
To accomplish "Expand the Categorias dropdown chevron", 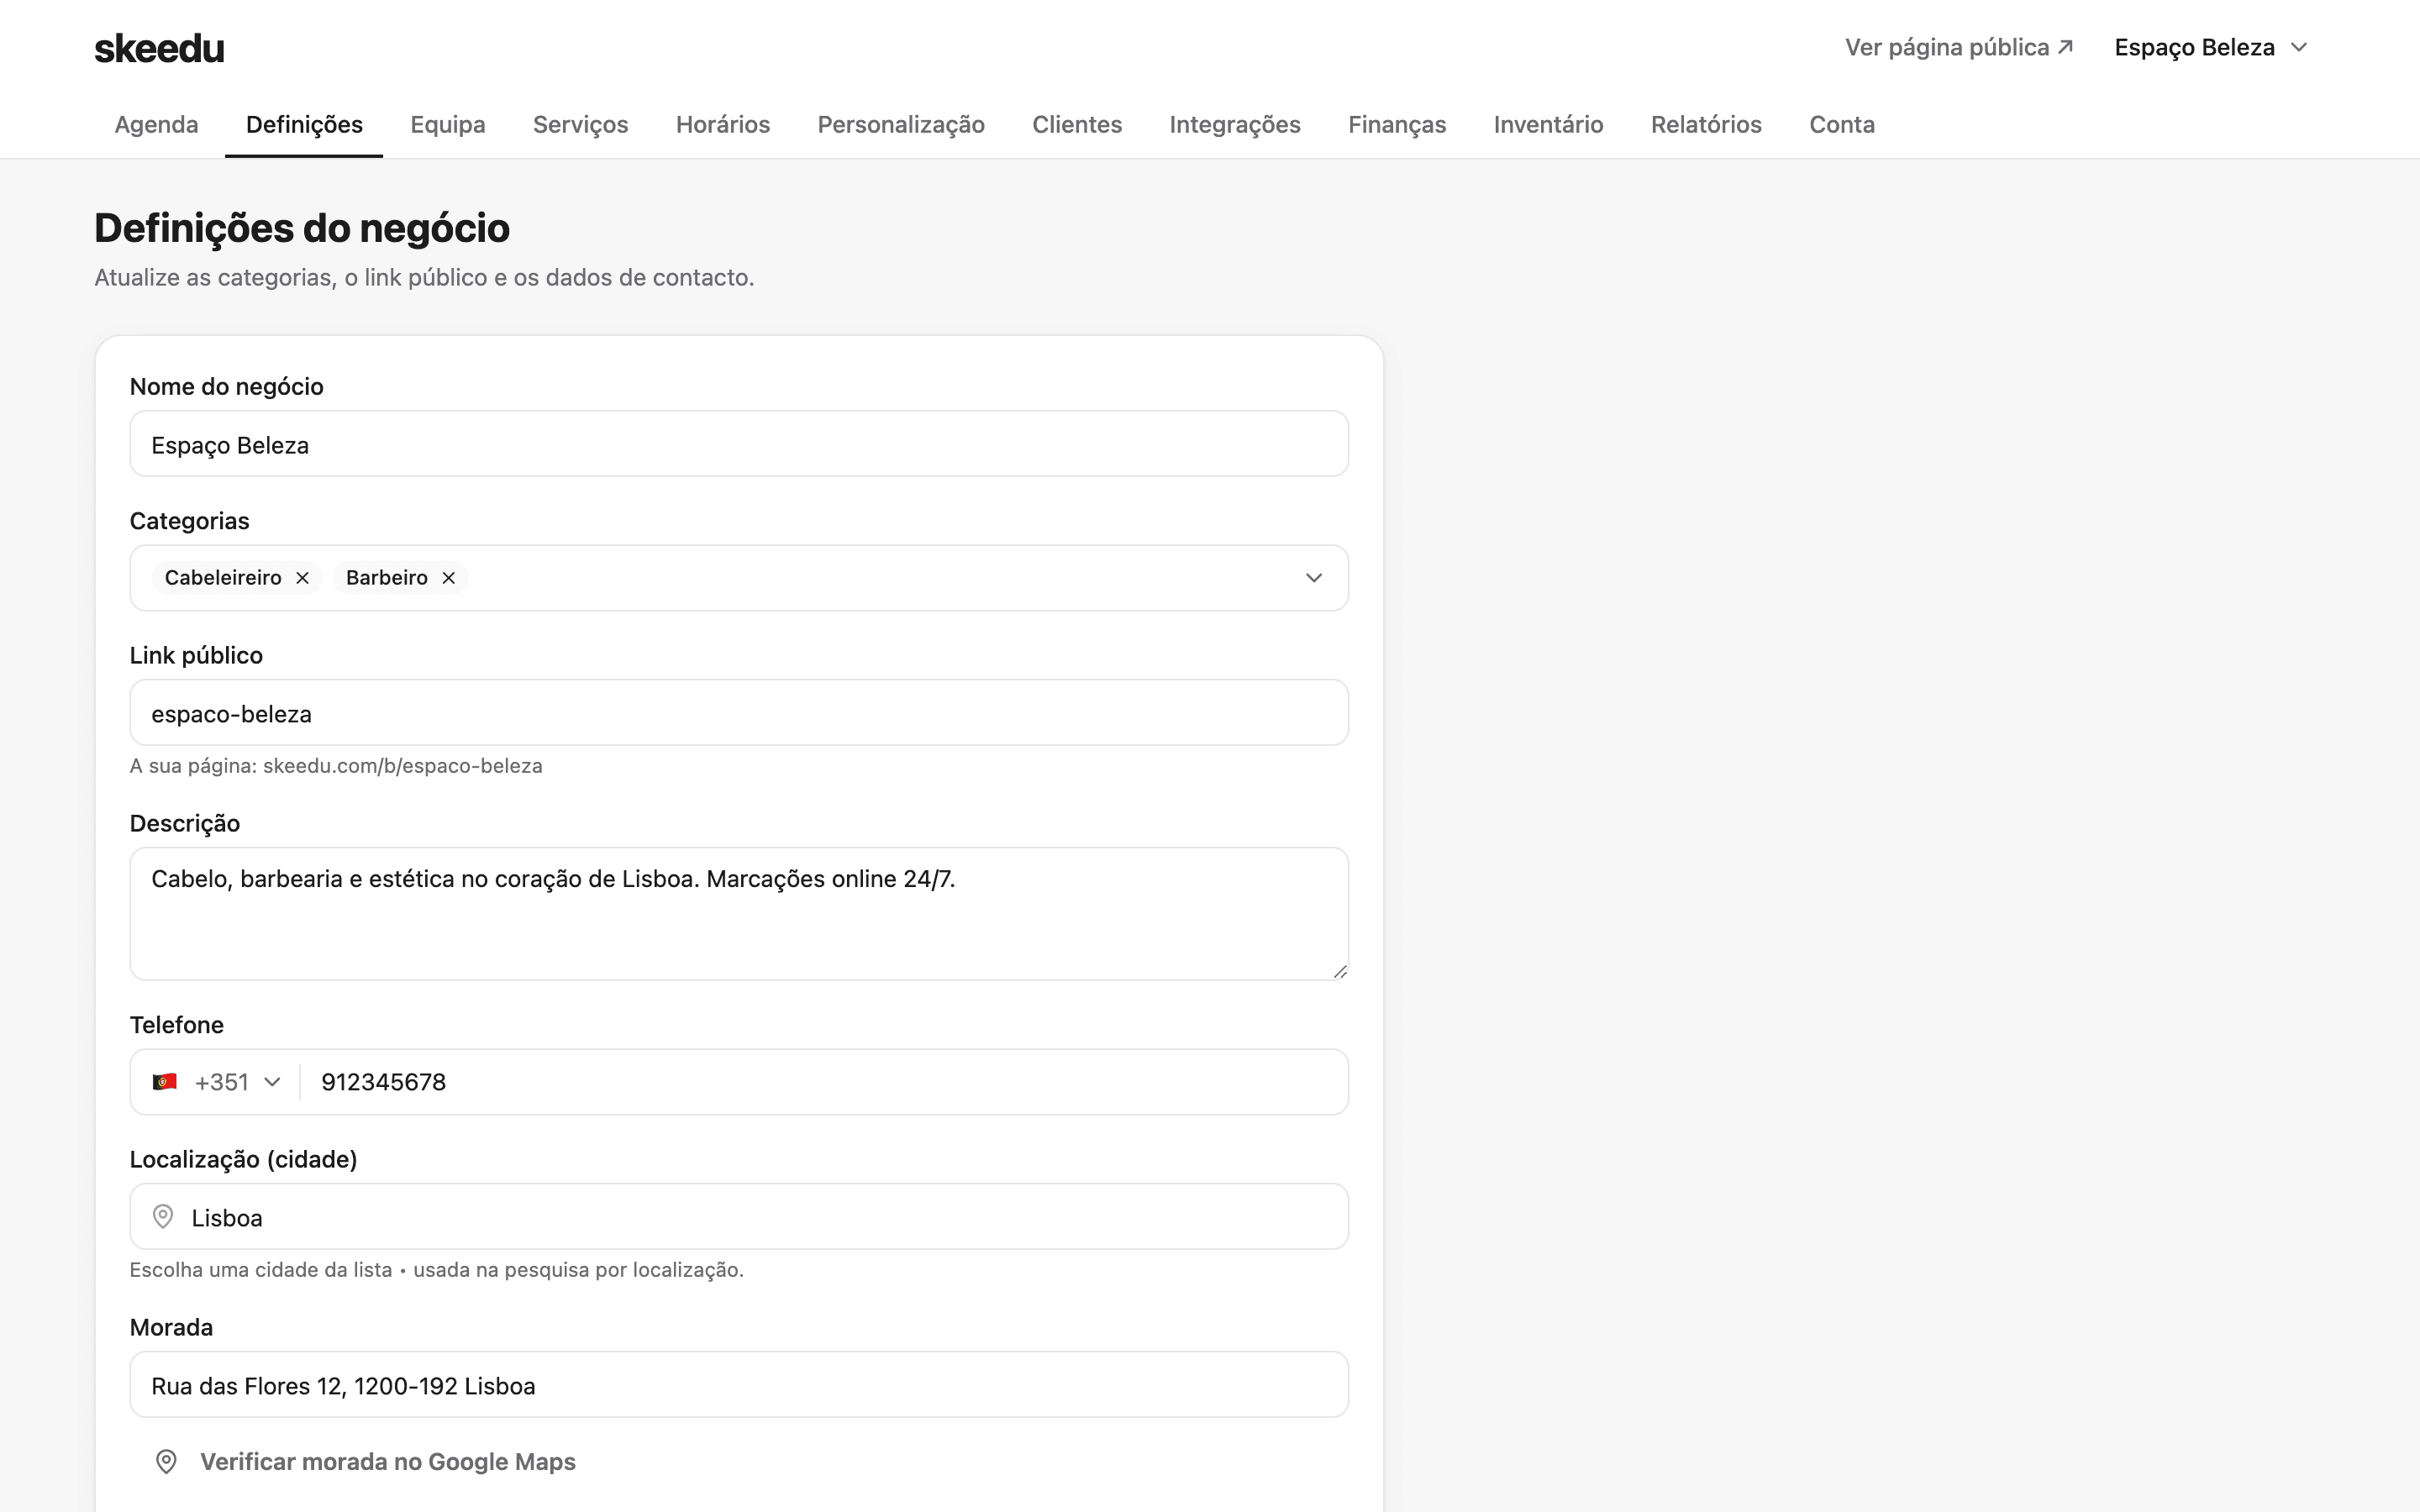I will coord(1314,578).
